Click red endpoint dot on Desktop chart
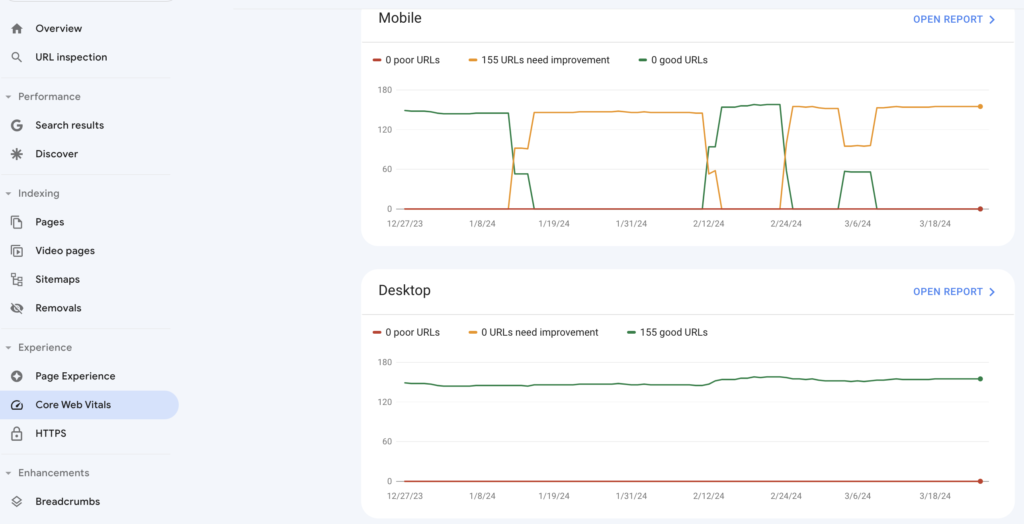1024x524 pixels. (x=980, y=482)
